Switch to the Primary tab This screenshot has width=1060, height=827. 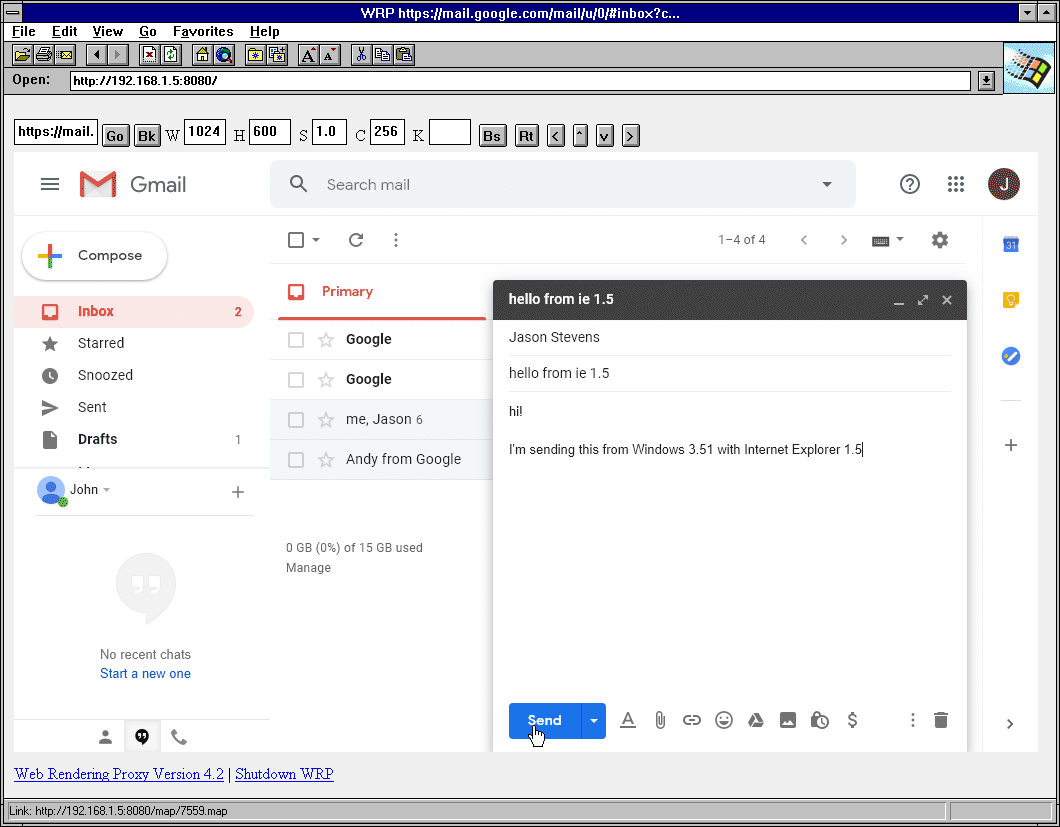pos(347,291)
